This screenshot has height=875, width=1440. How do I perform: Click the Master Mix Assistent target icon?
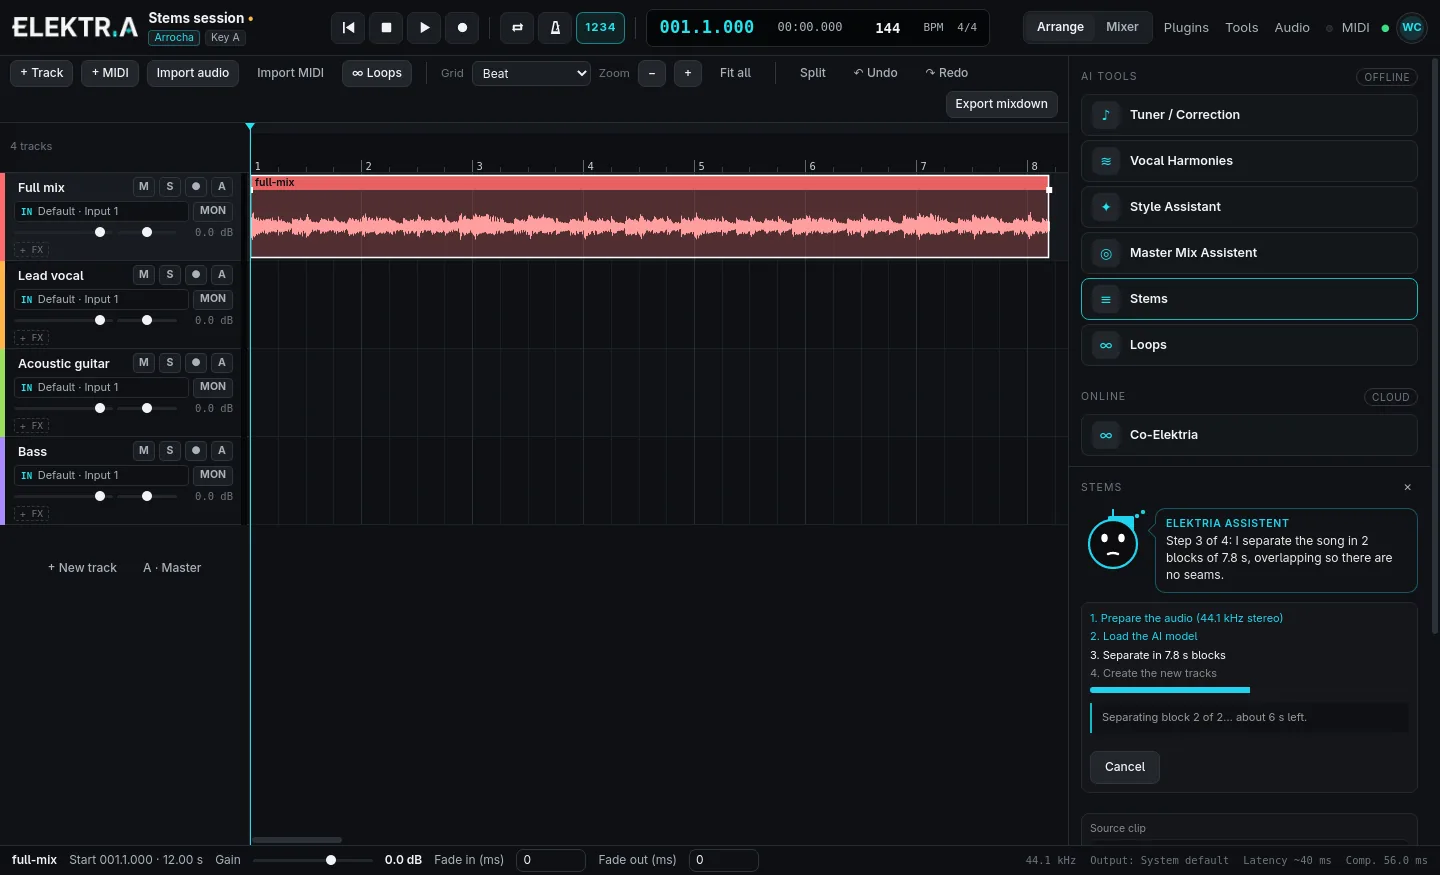click(1106, 253)
